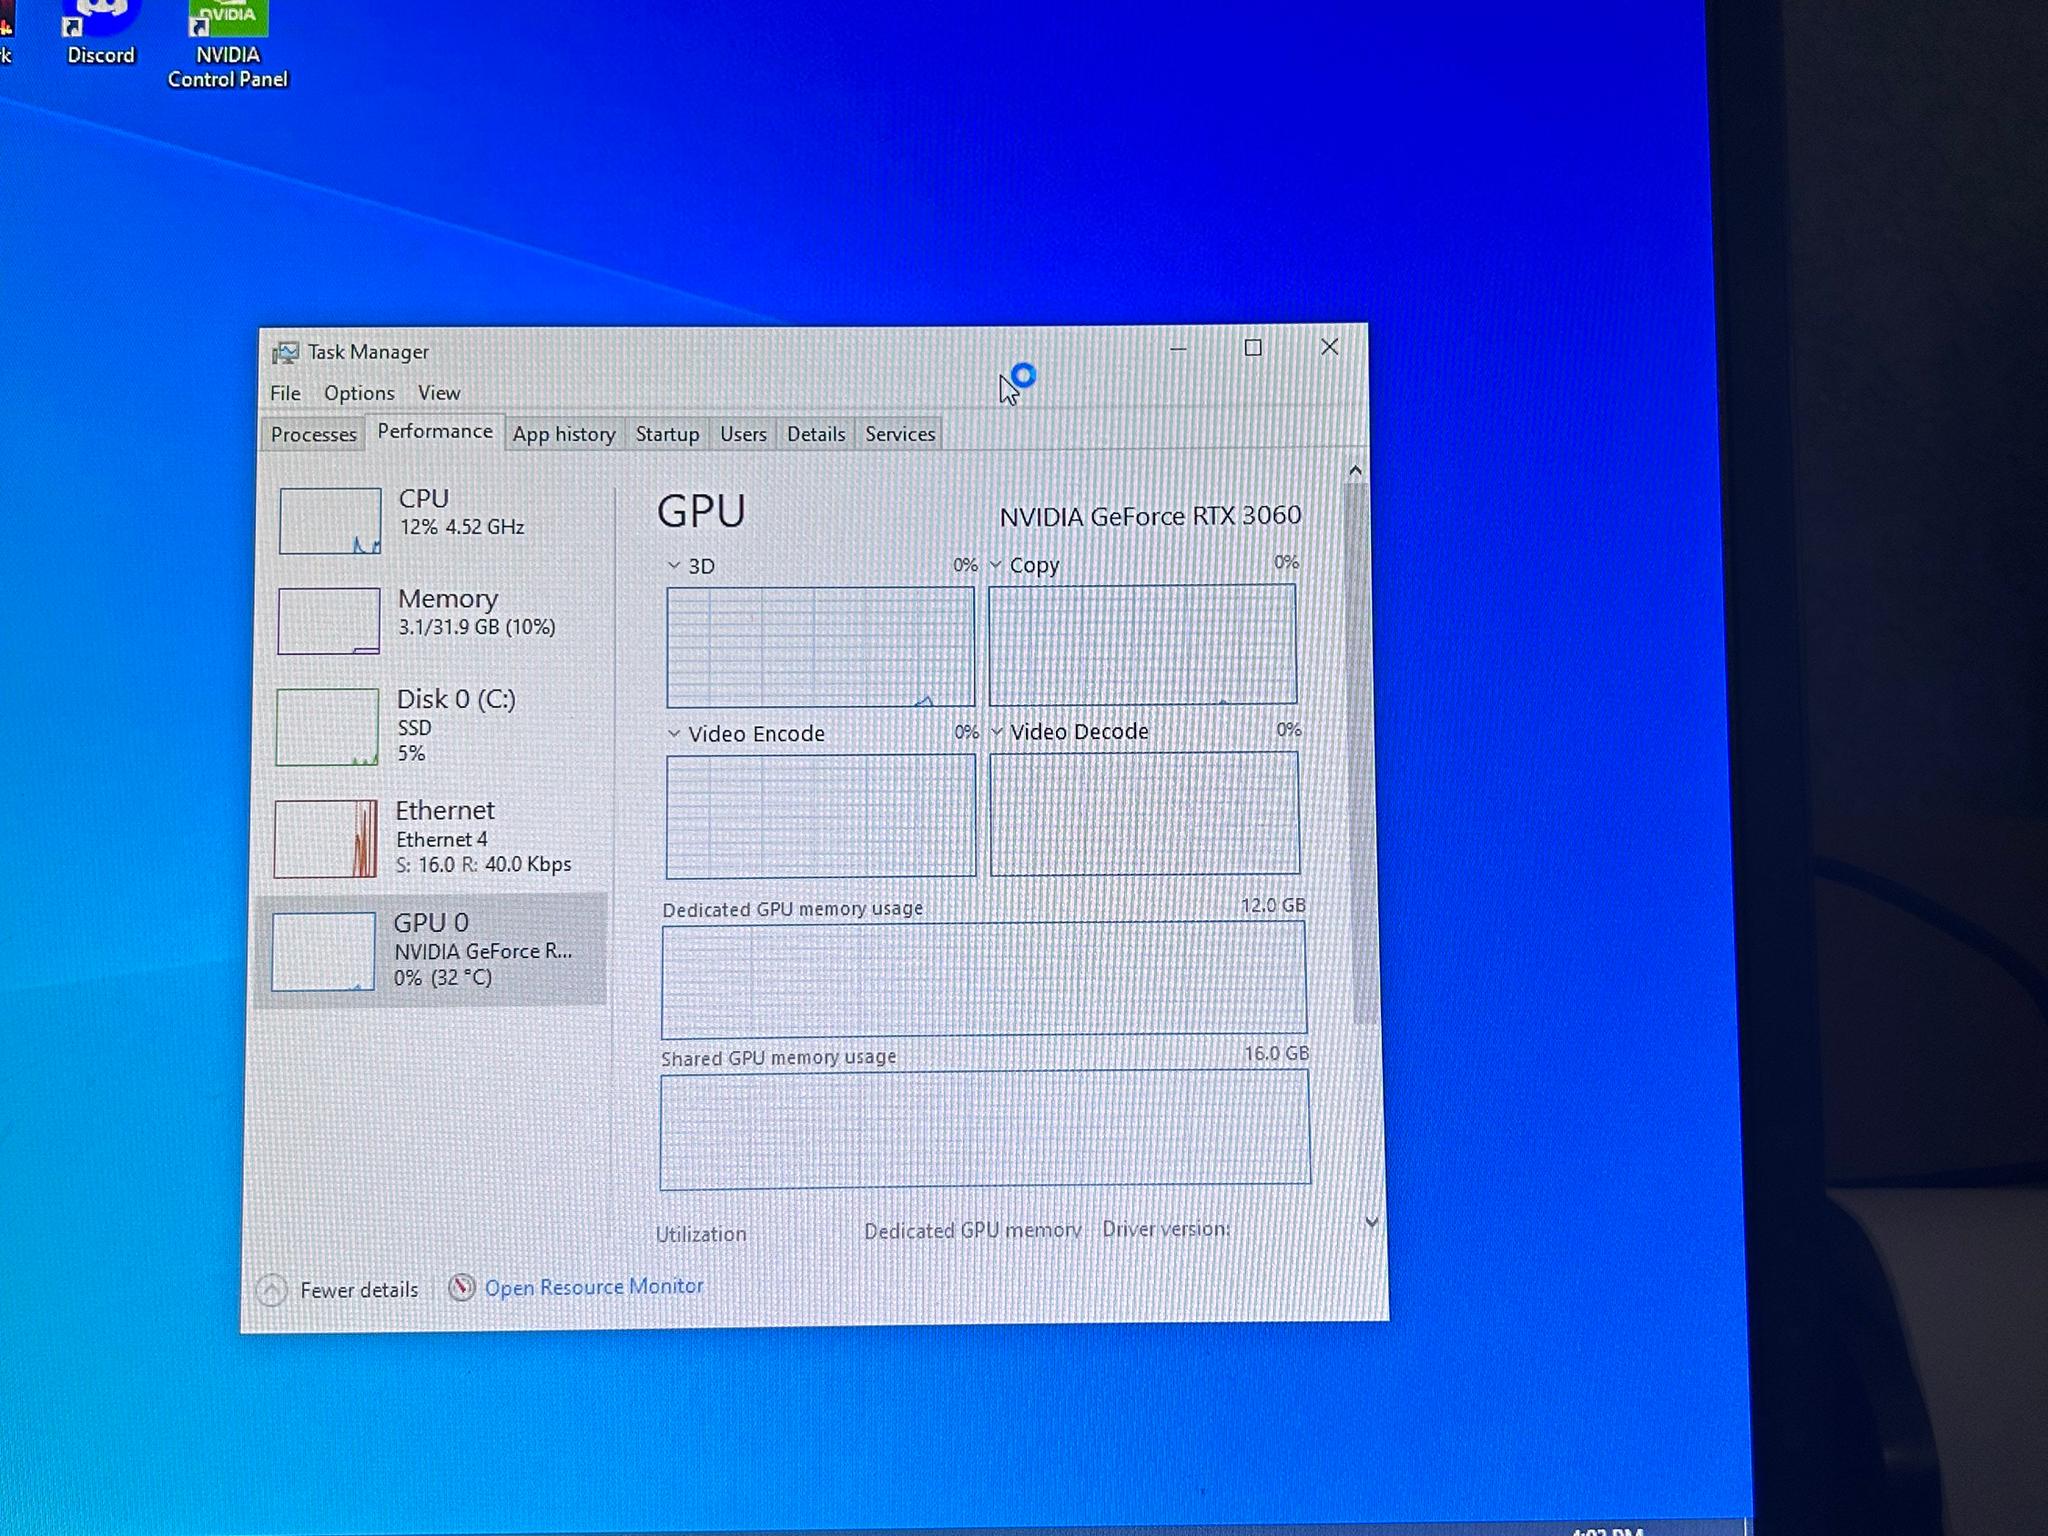Viewport: 2048px width, 1536px height.
Task: Expand the Video Decode graph dropdown
Action: pyautogui.click(x=997, y=732)
